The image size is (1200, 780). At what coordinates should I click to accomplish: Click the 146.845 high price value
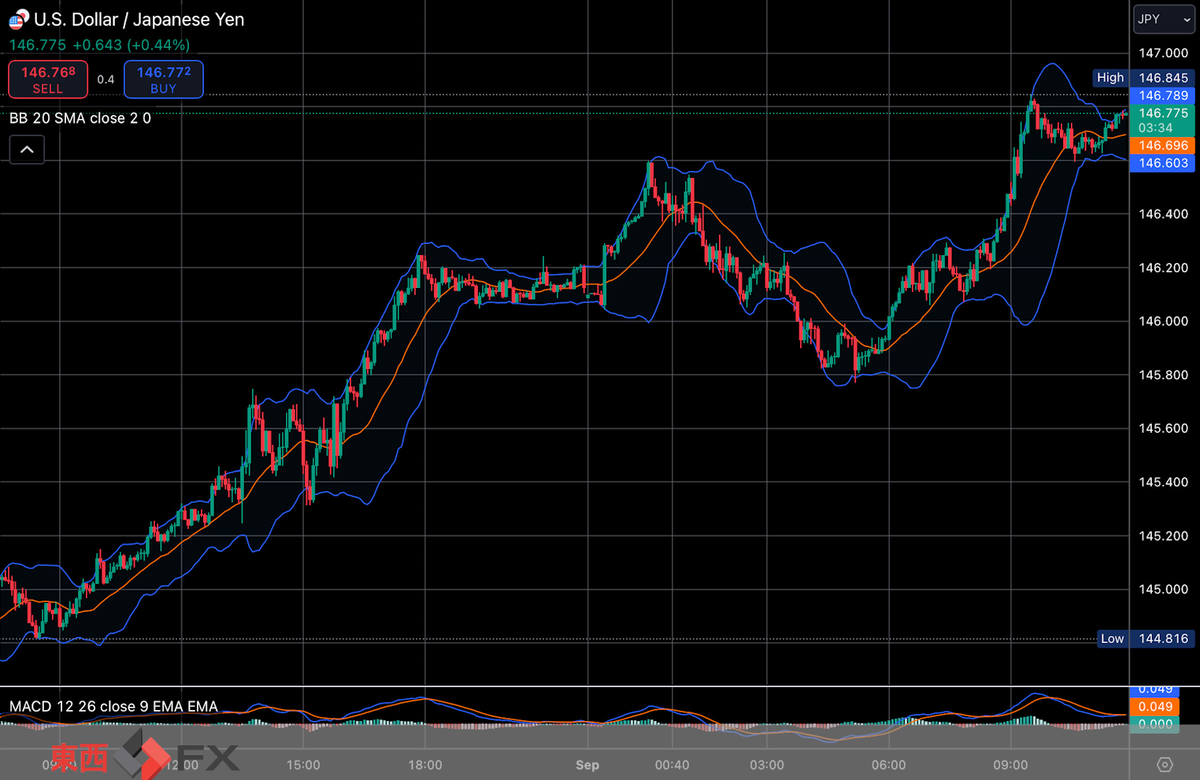pyautogui.click(x=1162, y=77)
